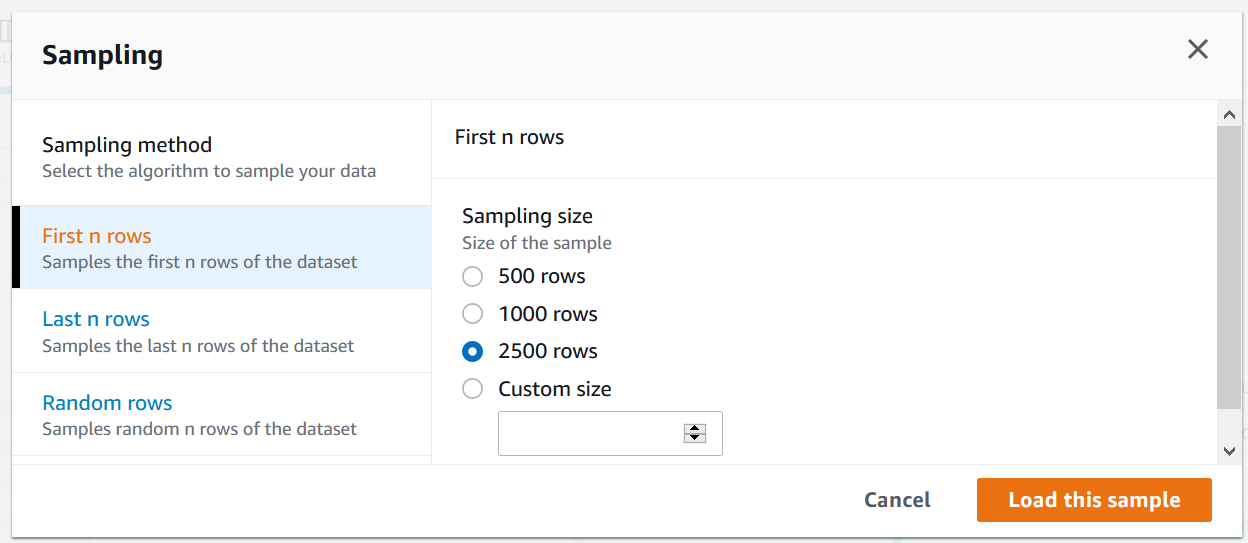Click the Sampling size label
Screen dimensions: 1248x543
click(x=527, y=216)
